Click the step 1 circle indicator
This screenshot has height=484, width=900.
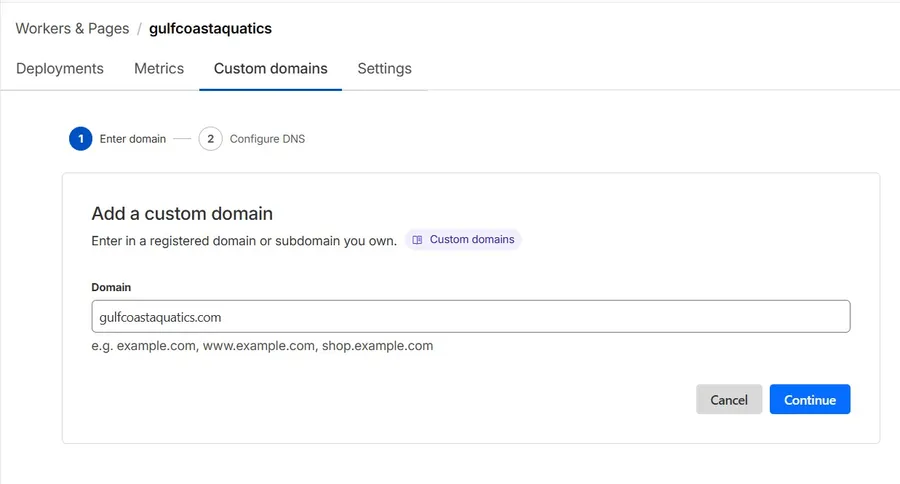point(81,139)
